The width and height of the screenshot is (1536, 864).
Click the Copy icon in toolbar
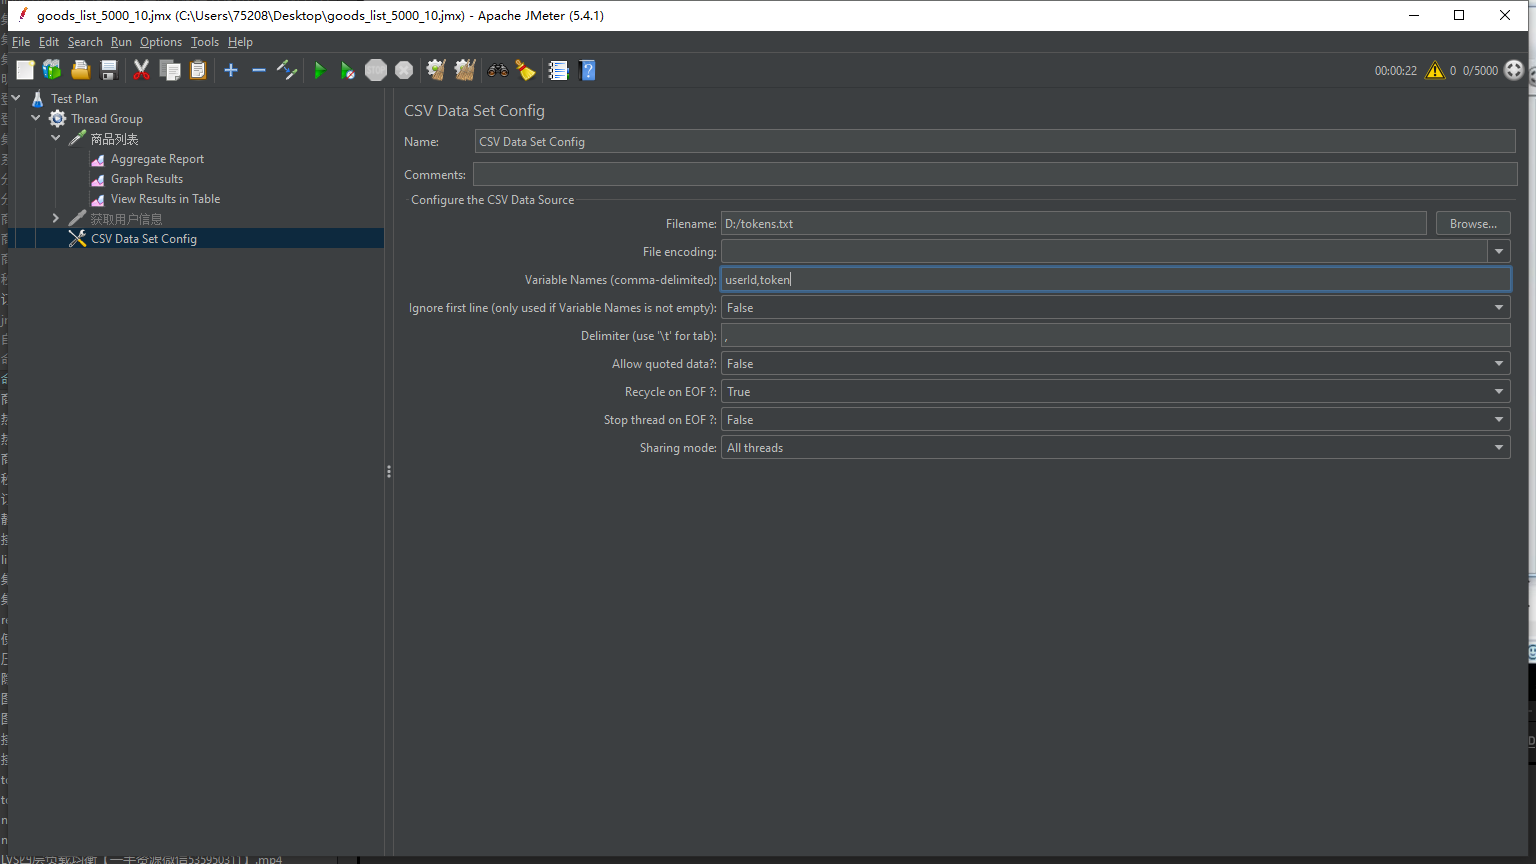(x=170, y=70)
